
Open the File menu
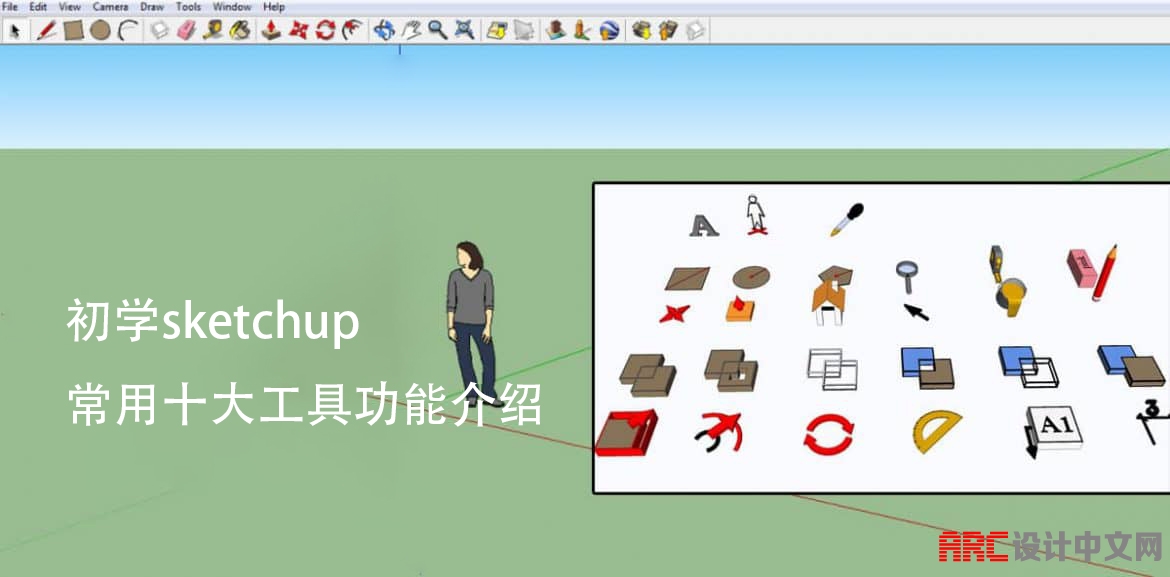point(10,7)
